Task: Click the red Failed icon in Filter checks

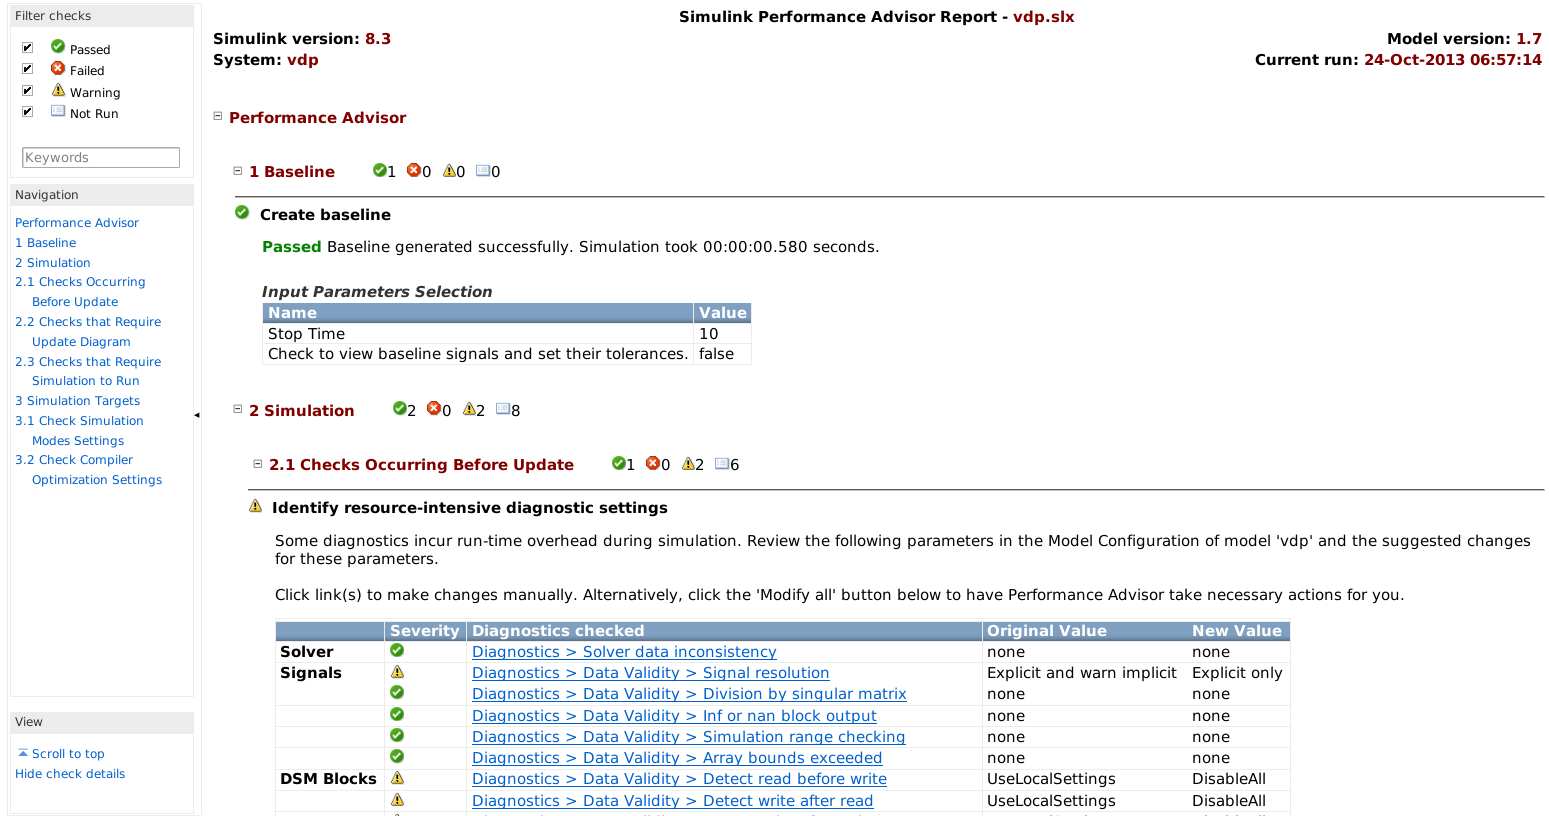Action: tap(58, 68)
